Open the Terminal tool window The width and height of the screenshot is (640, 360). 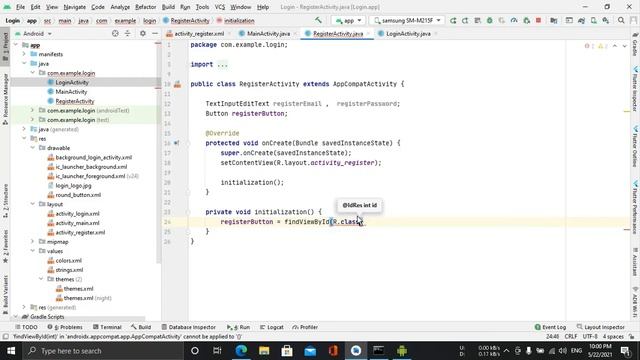[x=107, y=327]
